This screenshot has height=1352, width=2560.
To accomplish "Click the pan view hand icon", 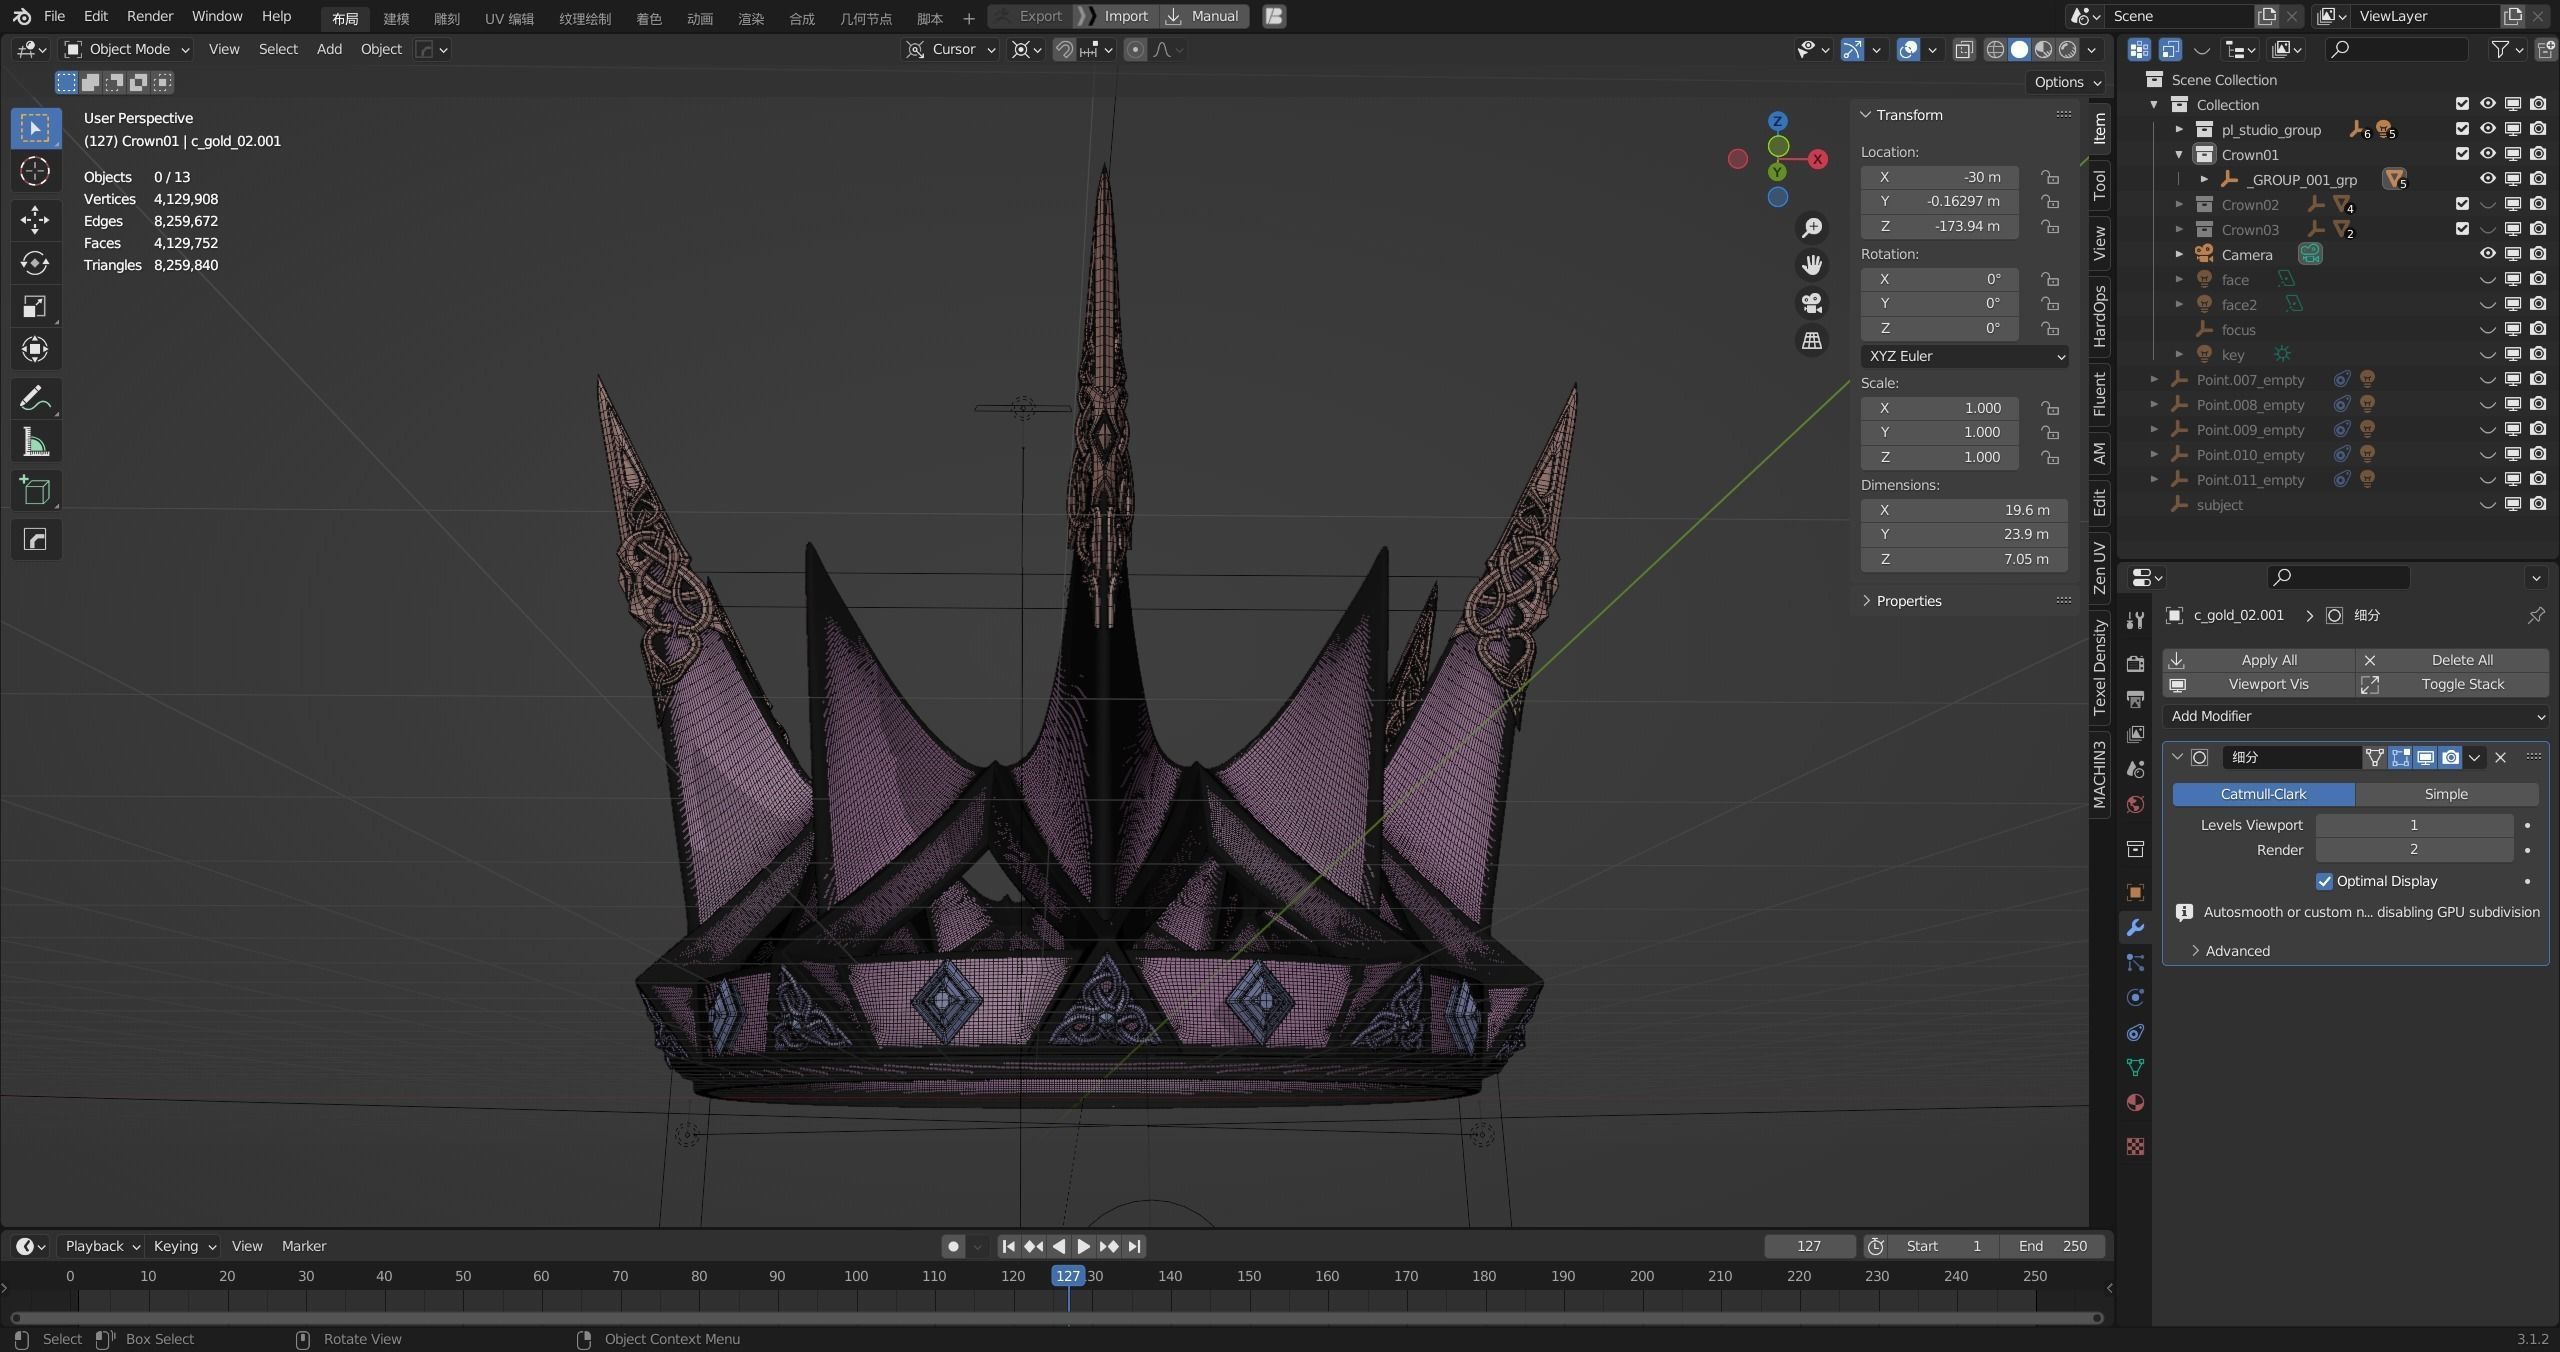I will 1811,265.
